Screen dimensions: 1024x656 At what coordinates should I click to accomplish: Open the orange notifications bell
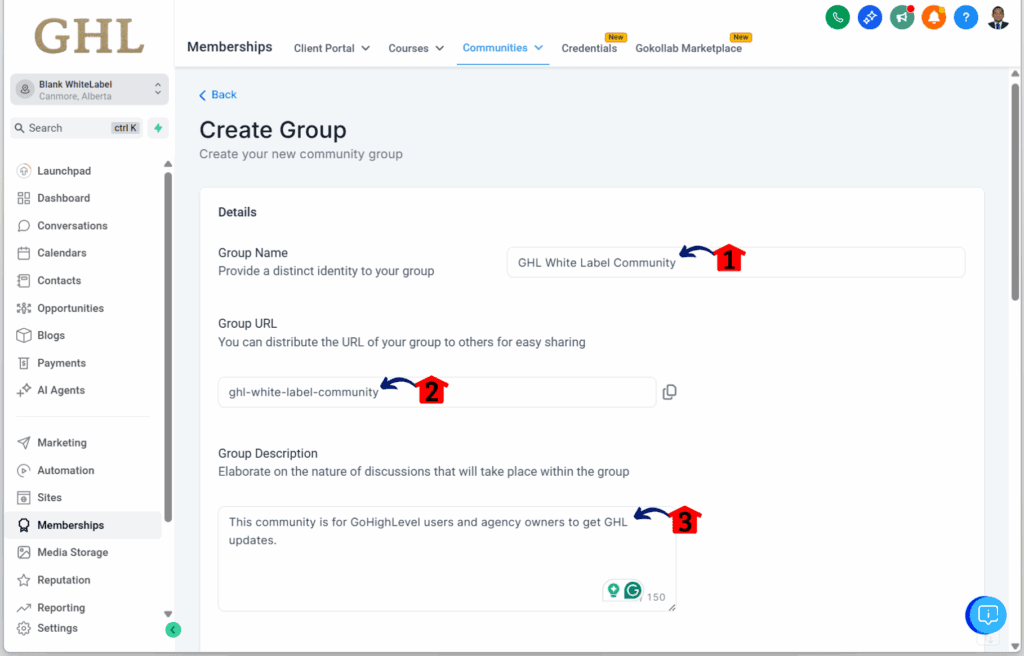[934, 17]
